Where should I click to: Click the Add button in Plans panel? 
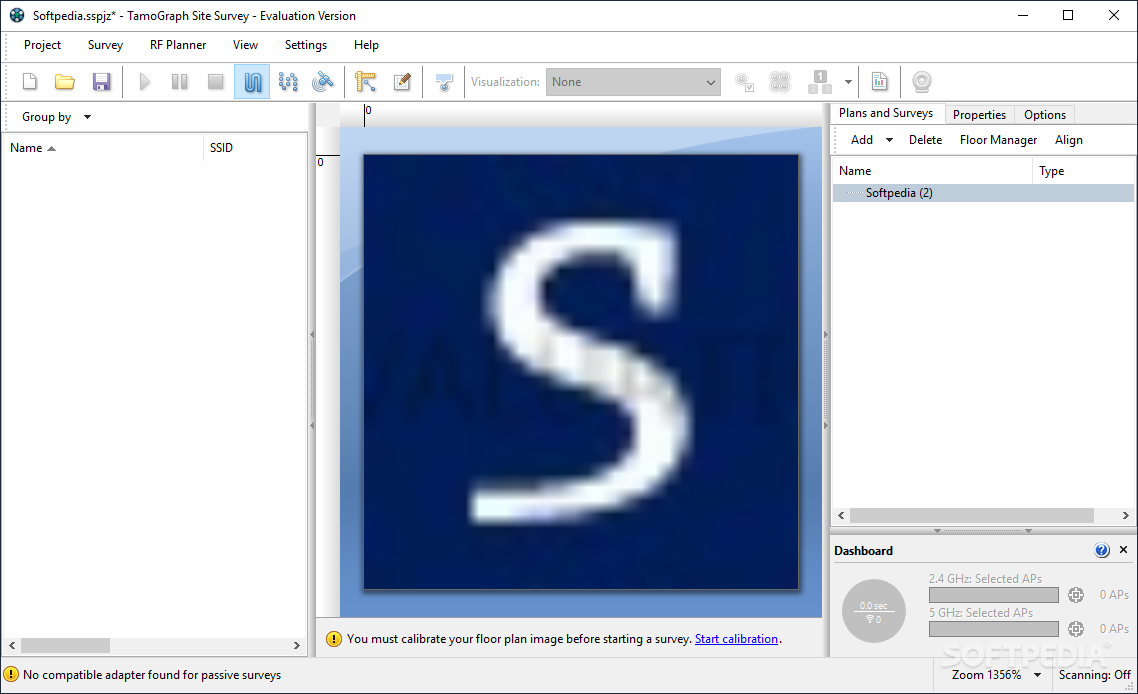861,140
